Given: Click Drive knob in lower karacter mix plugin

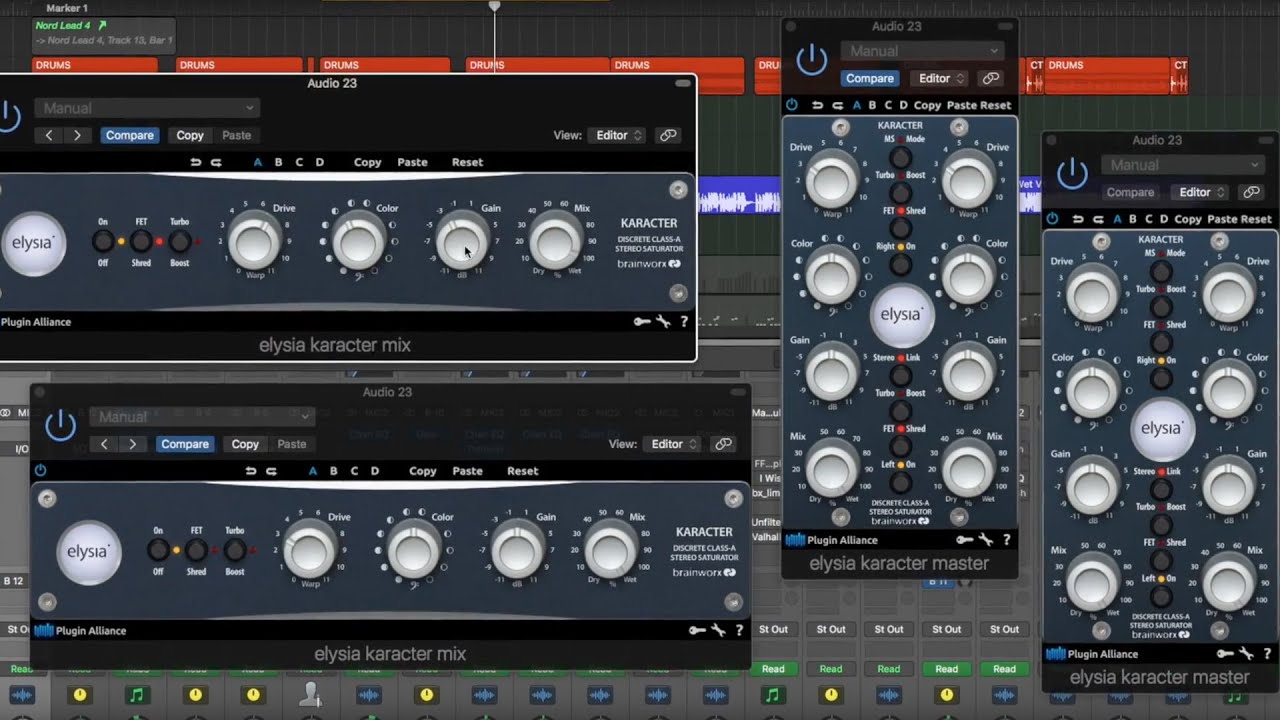Looking at the screenshot, I should pos(310,550).
